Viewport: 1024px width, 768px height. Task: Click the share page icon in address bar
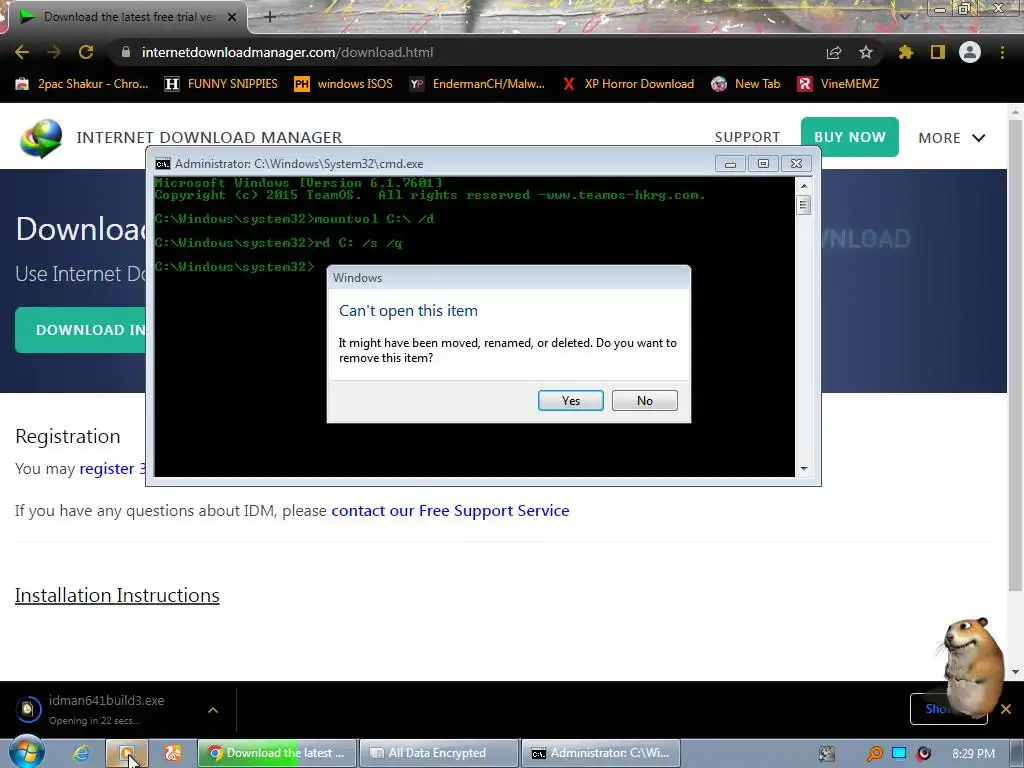[x=834, y=52]
